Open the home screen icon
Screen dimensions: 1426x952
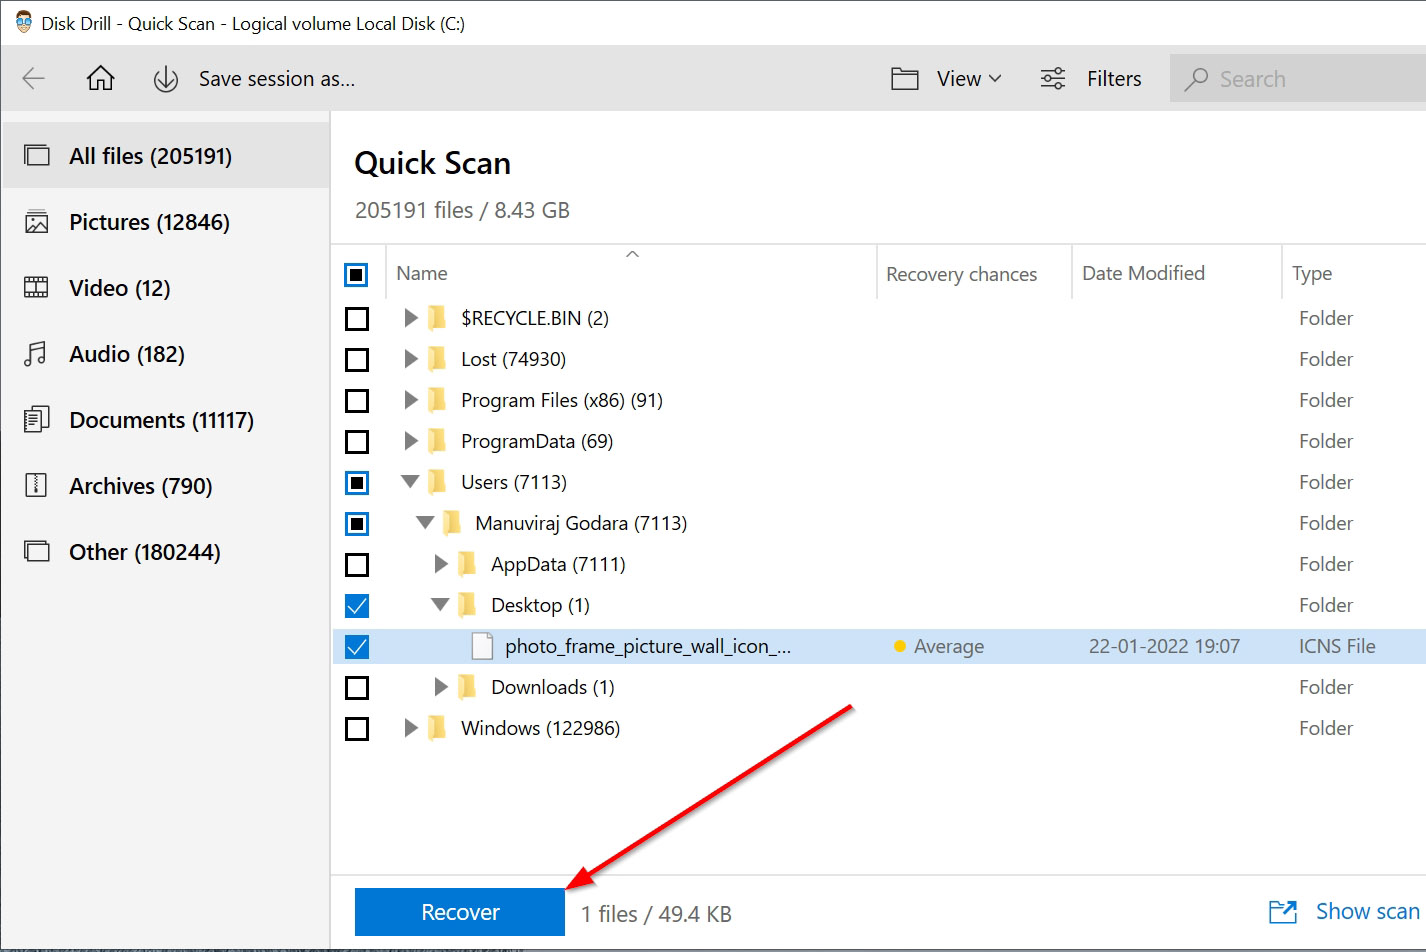[100, 78]
